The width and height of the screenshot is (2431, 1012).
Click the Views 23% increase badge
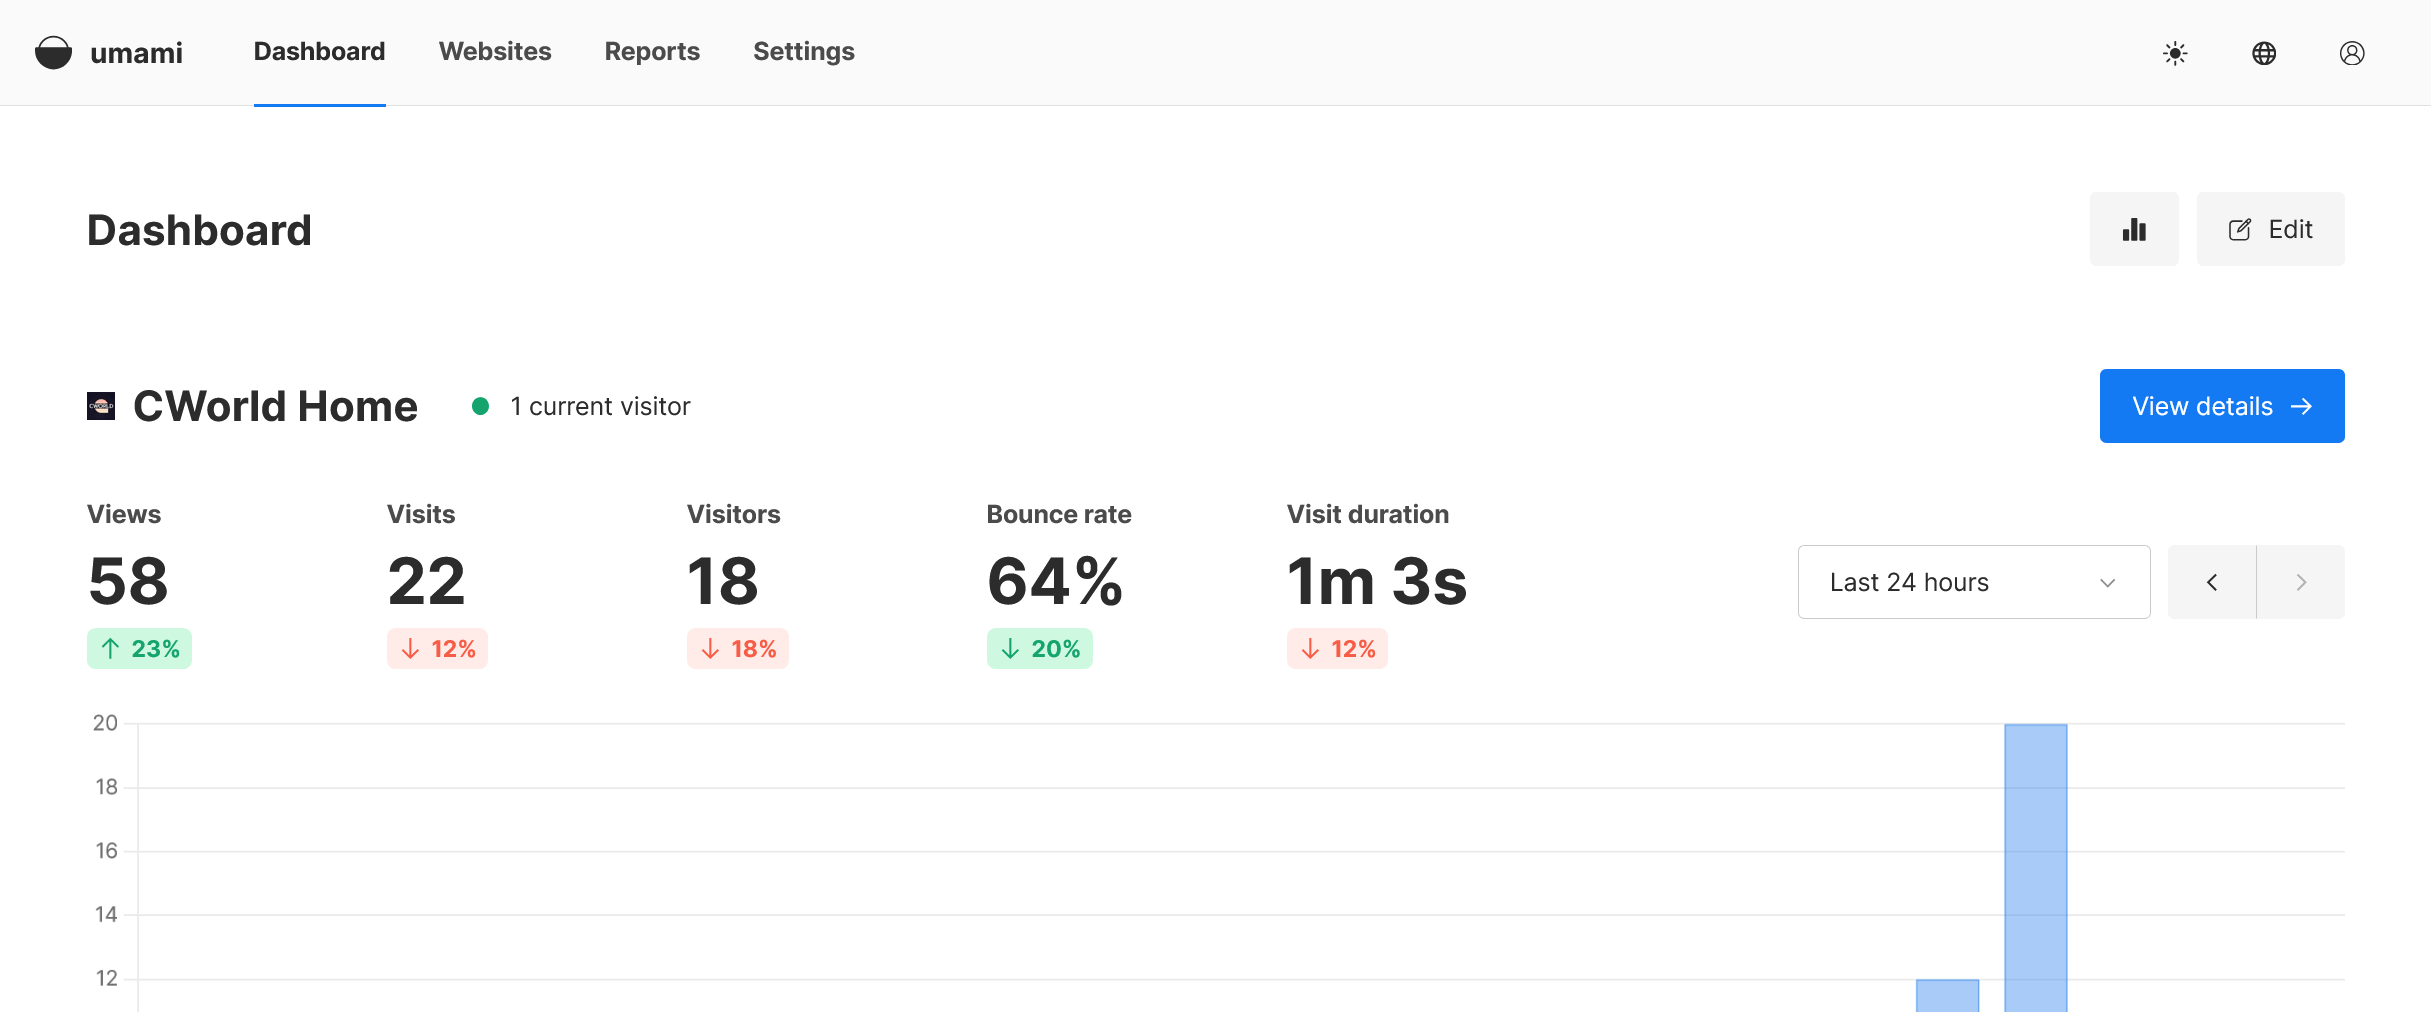(139, 649)
